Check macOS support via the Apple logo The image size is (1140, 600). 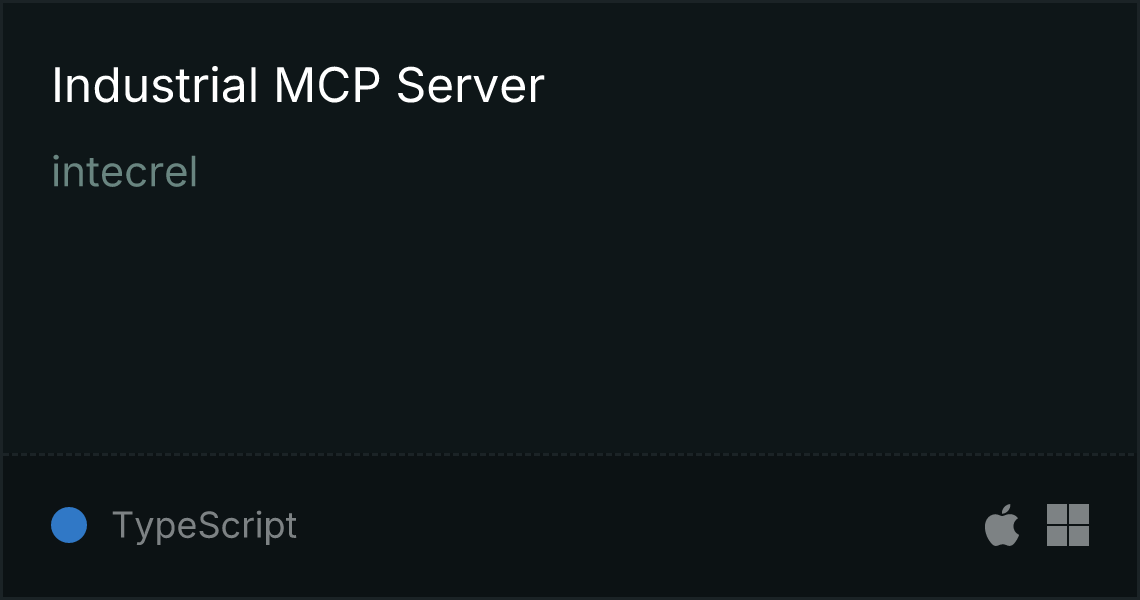pyautogui.click(x=1002, y=524)
